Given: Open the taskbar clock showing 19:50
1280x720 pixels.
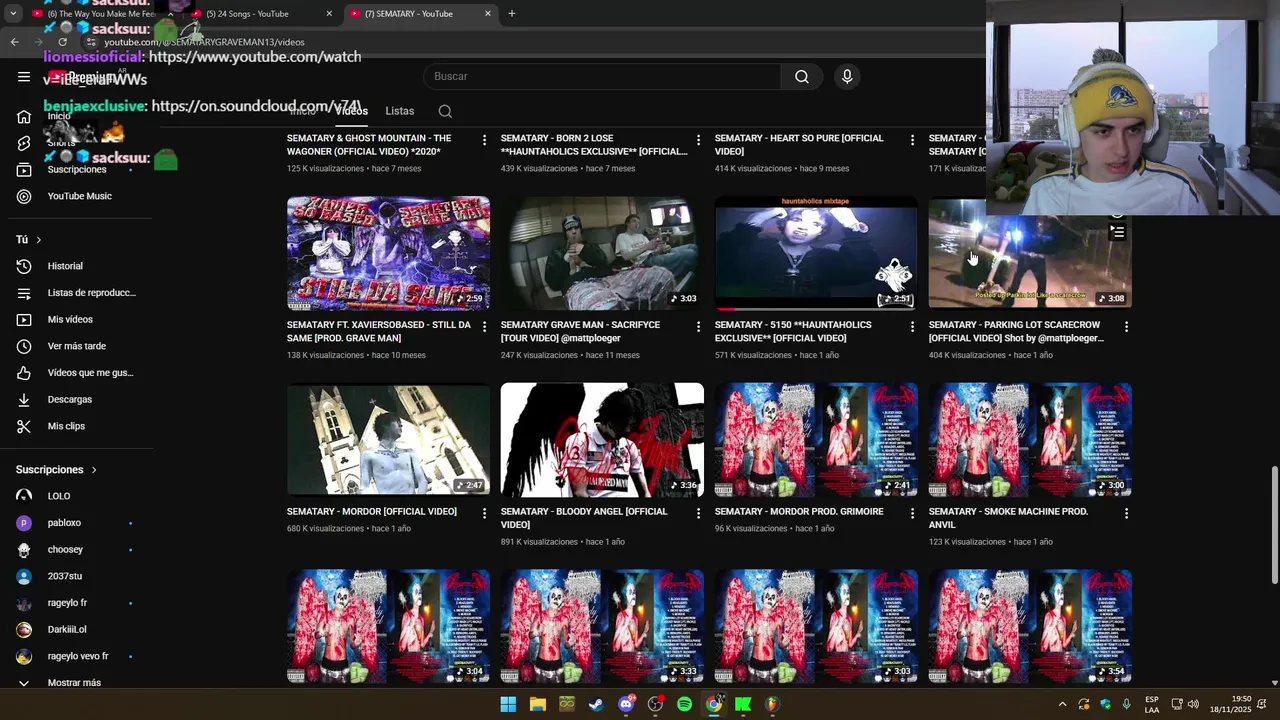Looking at the screenshot, I should point(1230,704).
